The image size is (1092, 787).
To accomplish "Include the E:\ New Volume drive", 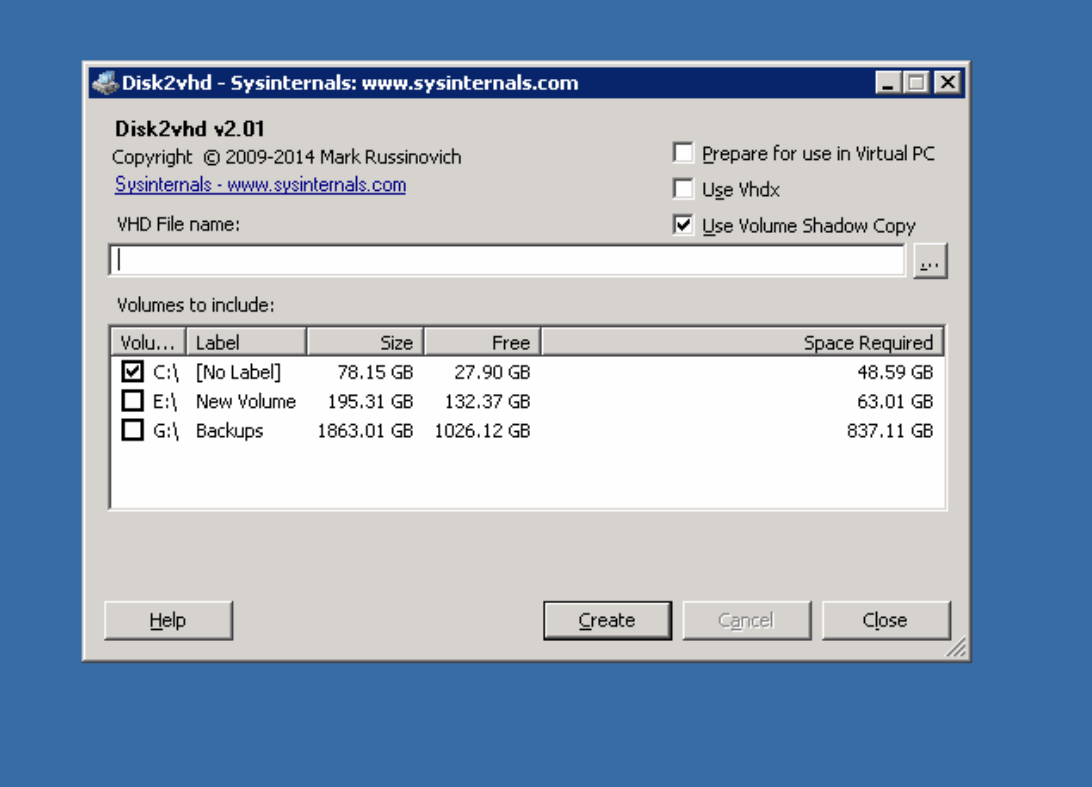I will pyautogui.click(x=132, y=401).
